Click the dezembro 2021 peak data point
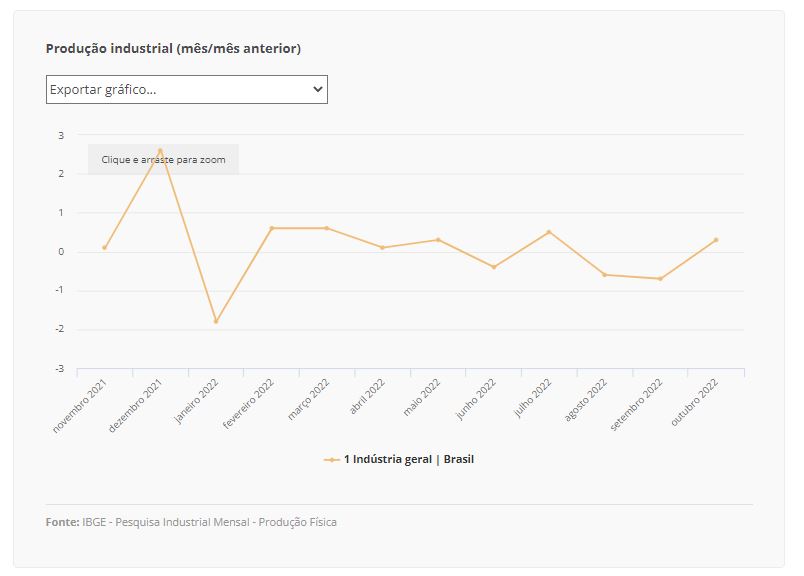The height and width of the screenshot is (576, 804). tap(160, 151)
